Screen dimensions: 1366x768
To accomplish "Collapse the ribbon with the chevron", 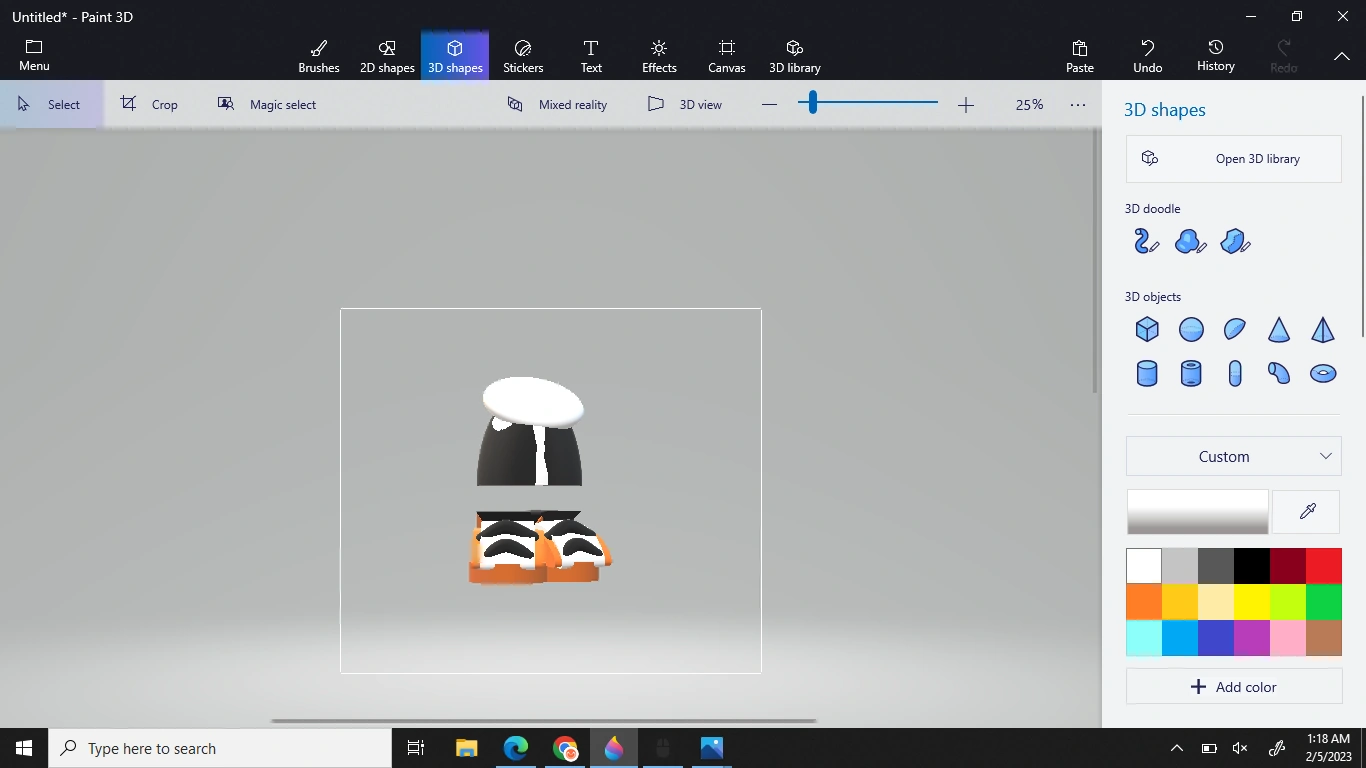I will (x=1342, y=57).
